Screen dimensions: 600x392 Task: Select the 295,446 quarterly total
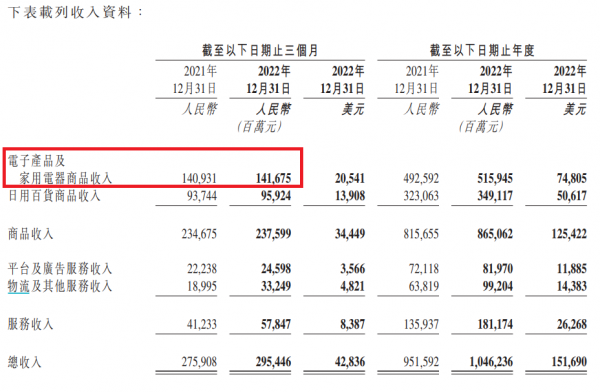pyautogui.click(x=273, y=362)
